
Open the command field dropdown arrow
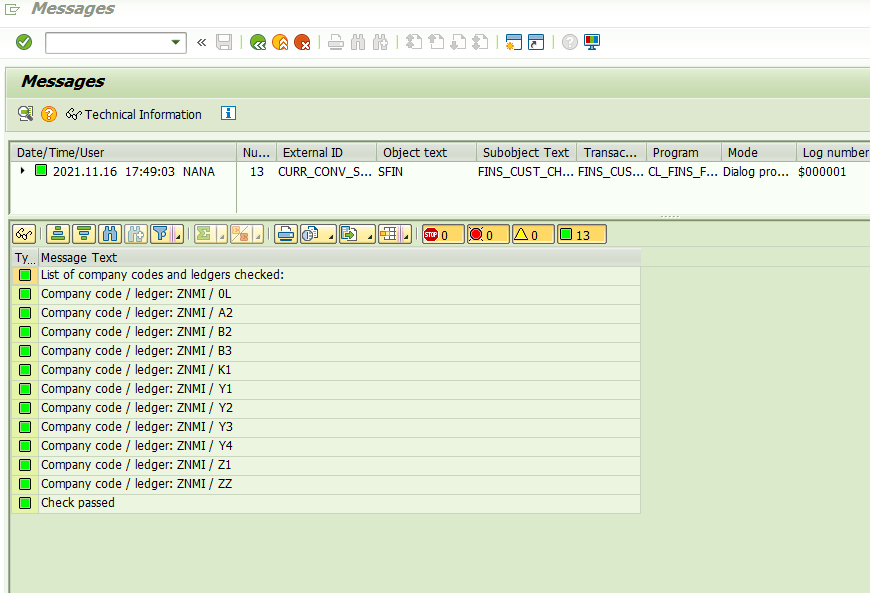coord(176,42)
